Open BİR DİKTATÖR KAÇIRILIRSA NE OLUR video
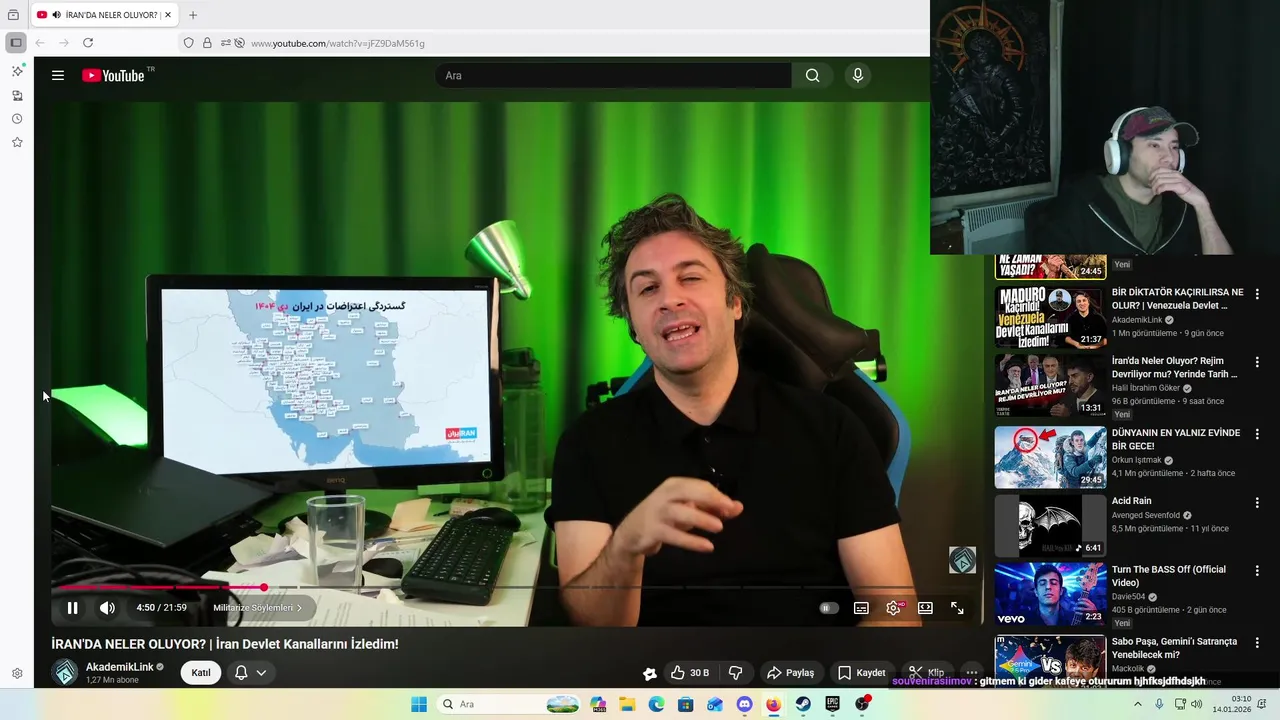The width and height of the screenshot is (1280, 720). click(1177, 298)
